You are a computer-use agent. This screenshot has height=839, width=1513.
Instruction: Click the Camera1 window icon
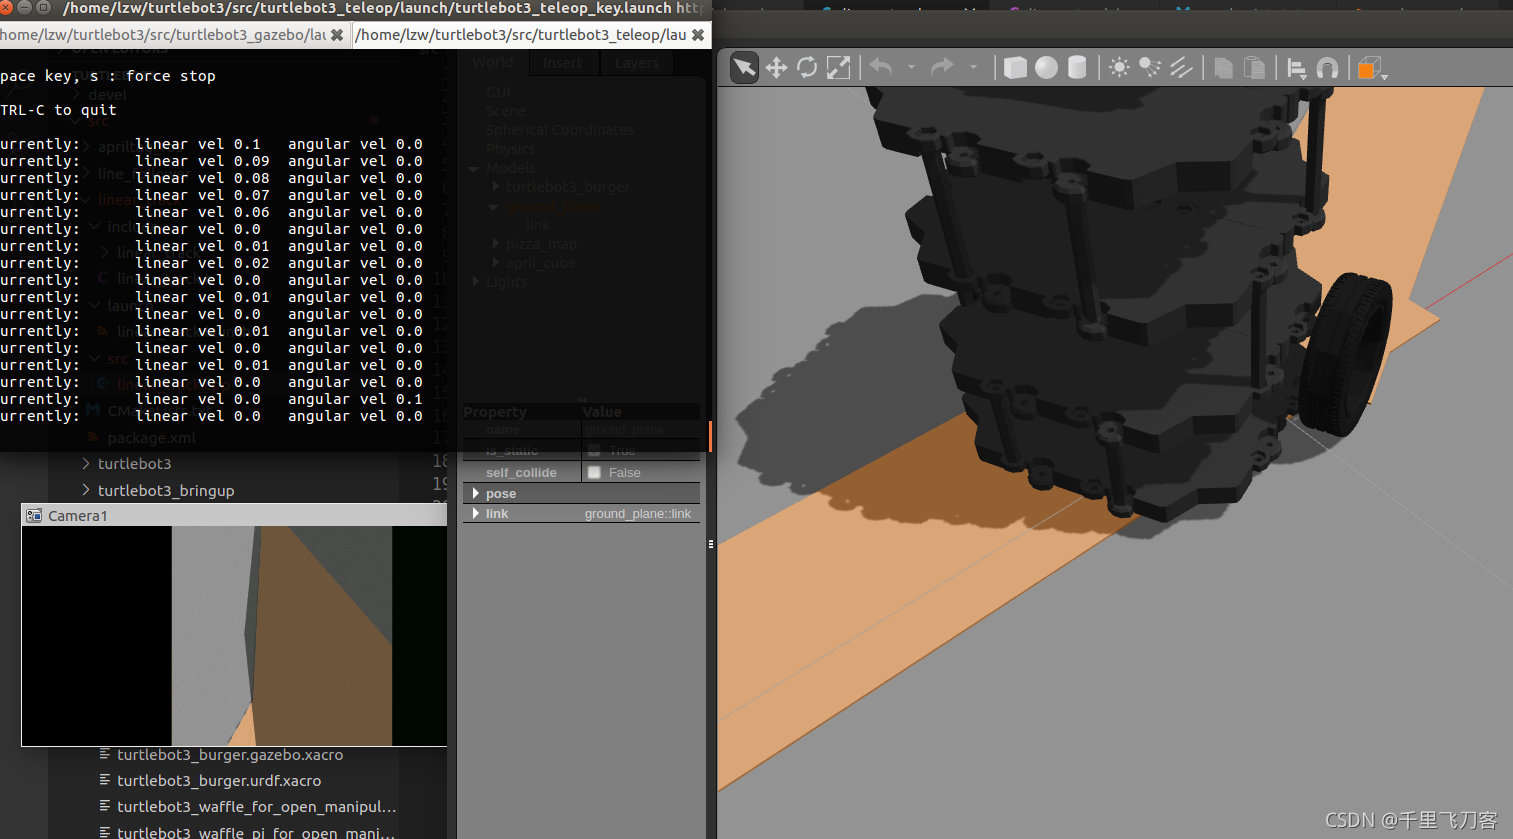34,516
